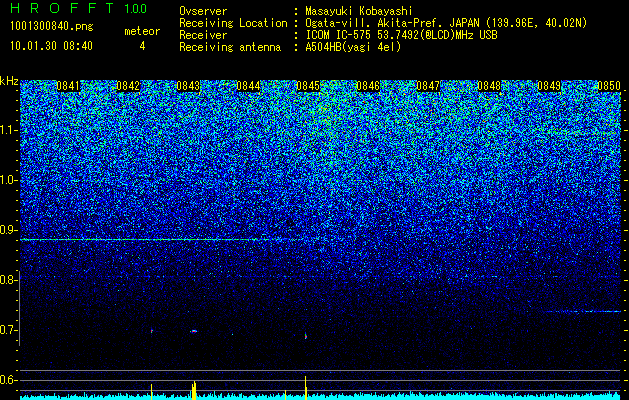Click the HROFFT 1.0.0 title text

coord(79,8)
